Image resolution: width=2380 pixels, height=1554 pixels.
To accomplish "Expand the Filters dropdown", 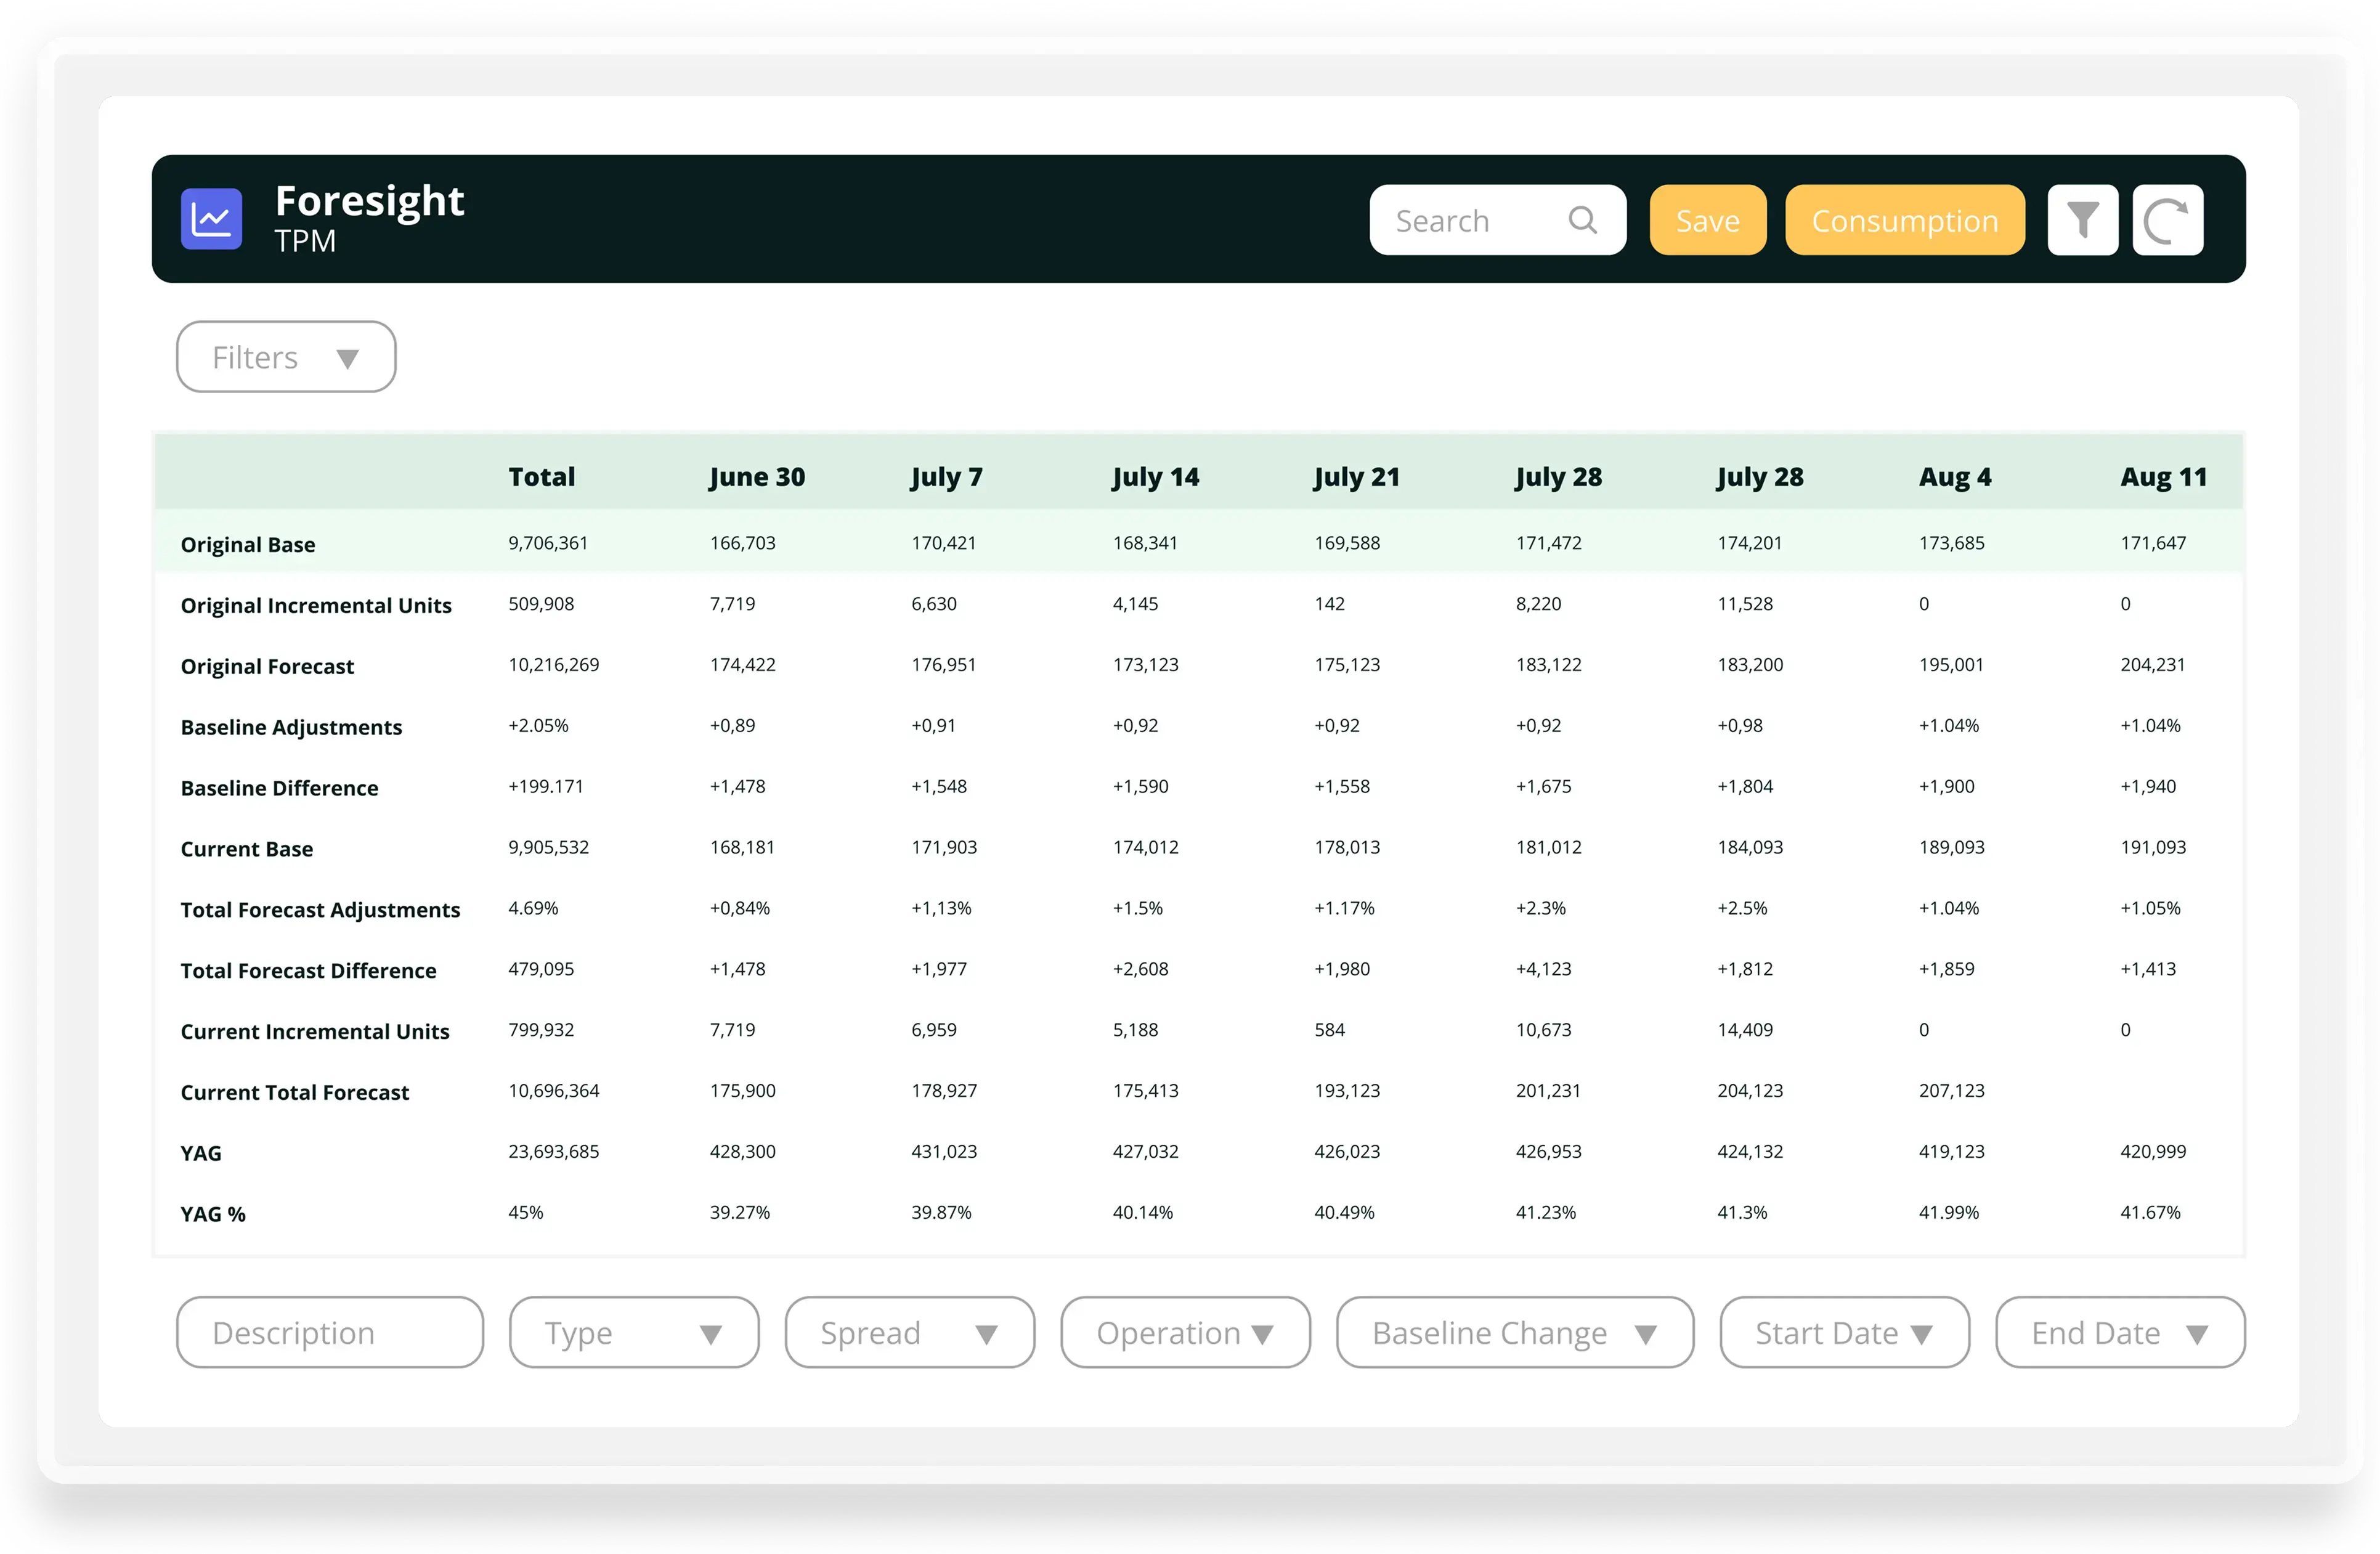I will [286, 357].
